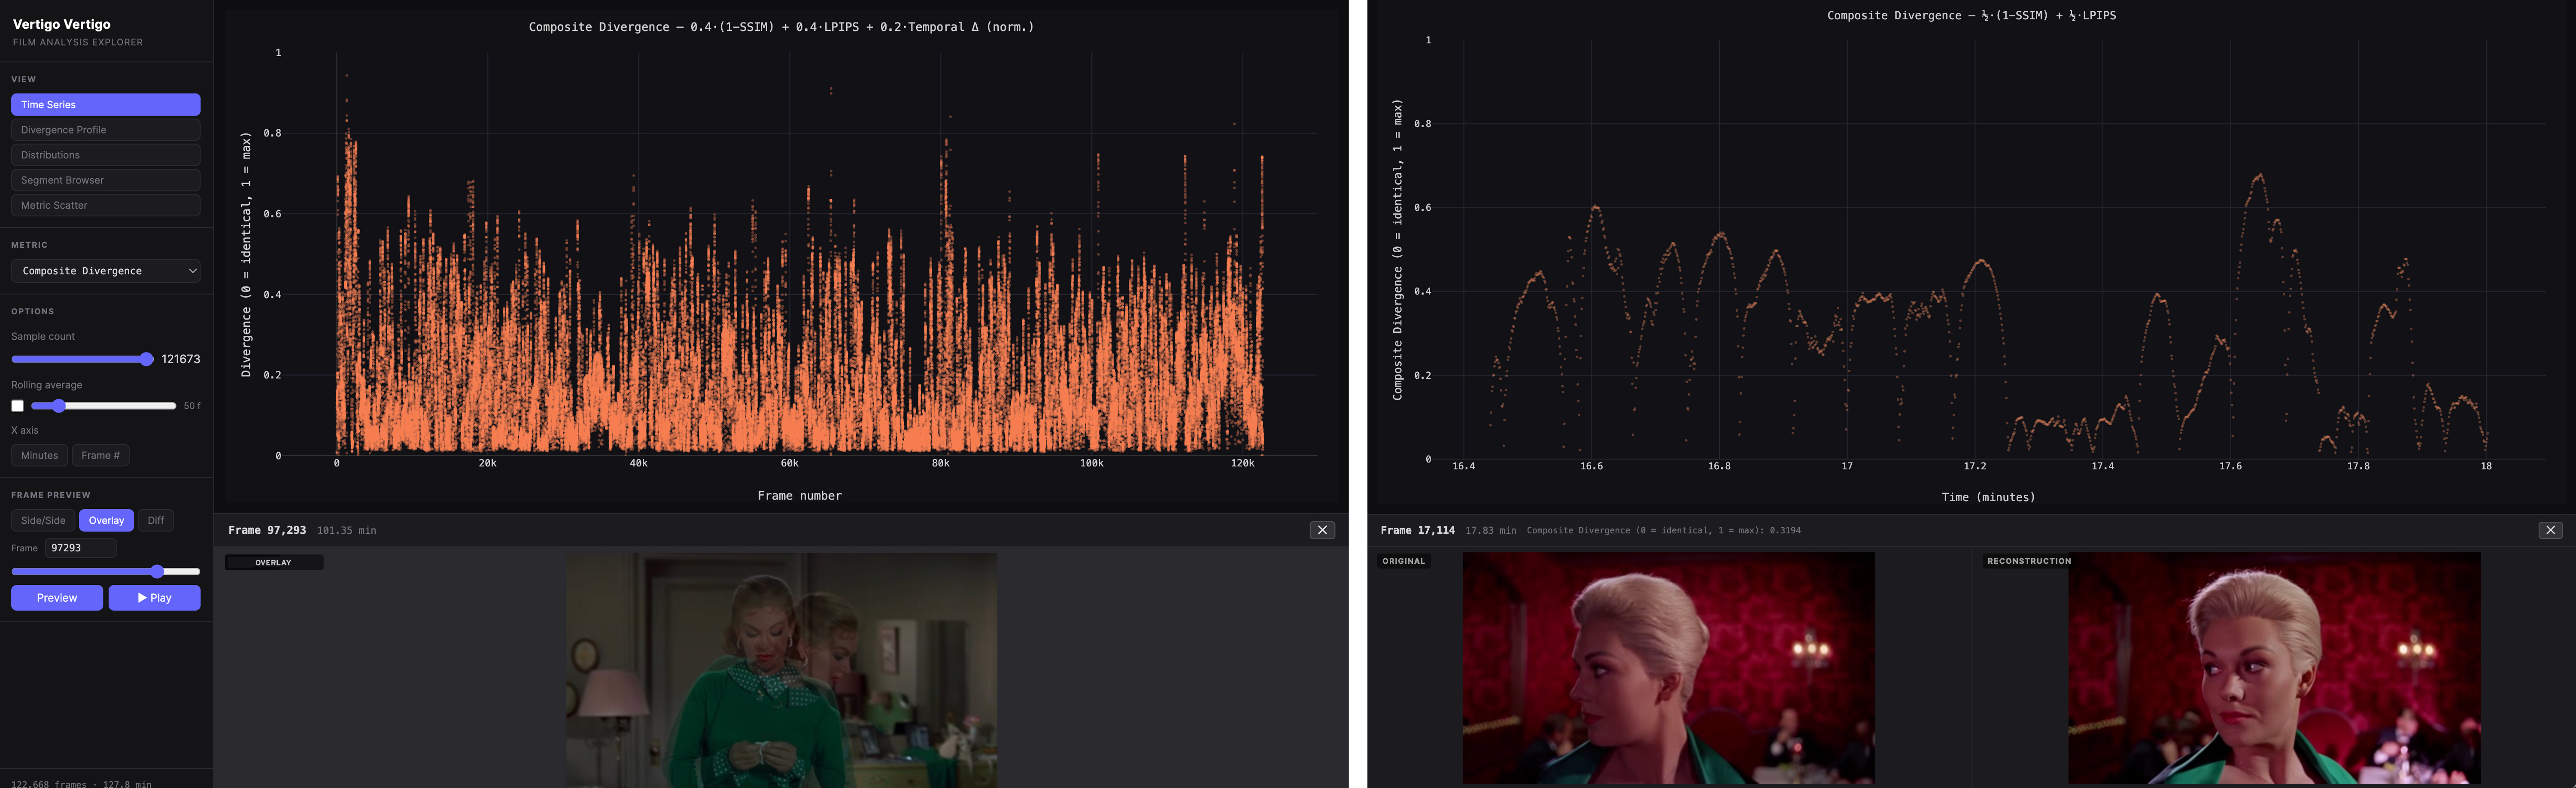Set X axis to Minutes

pos(39,455)
